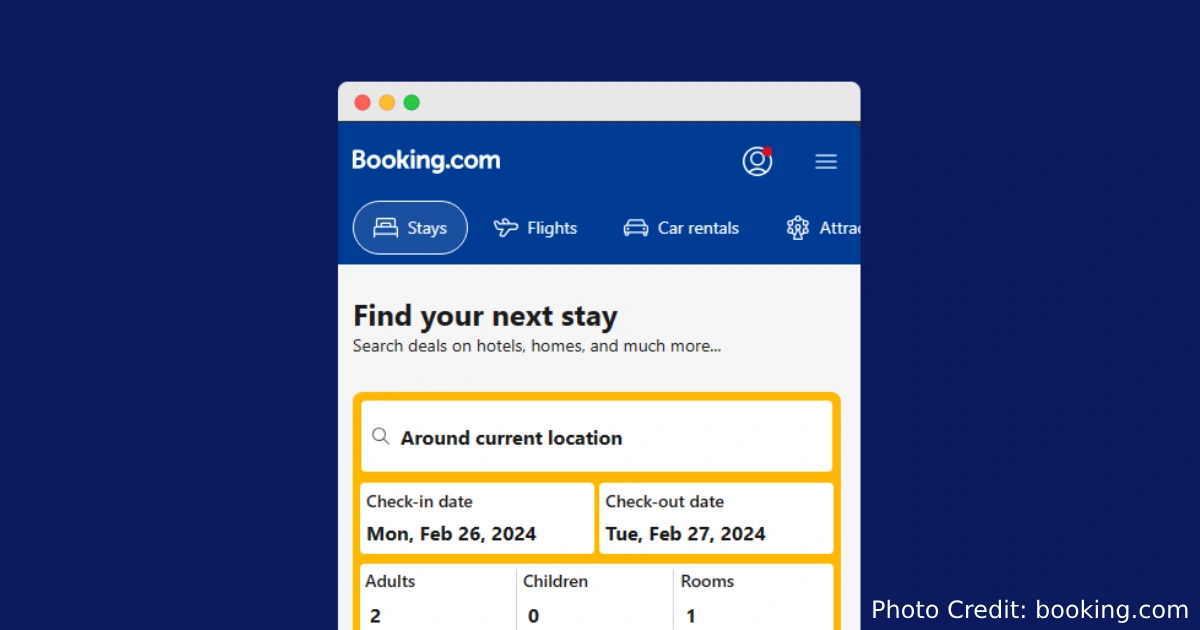1200x630 pixels.
Task: Change the Children count from 0
Action: (594, 597)
